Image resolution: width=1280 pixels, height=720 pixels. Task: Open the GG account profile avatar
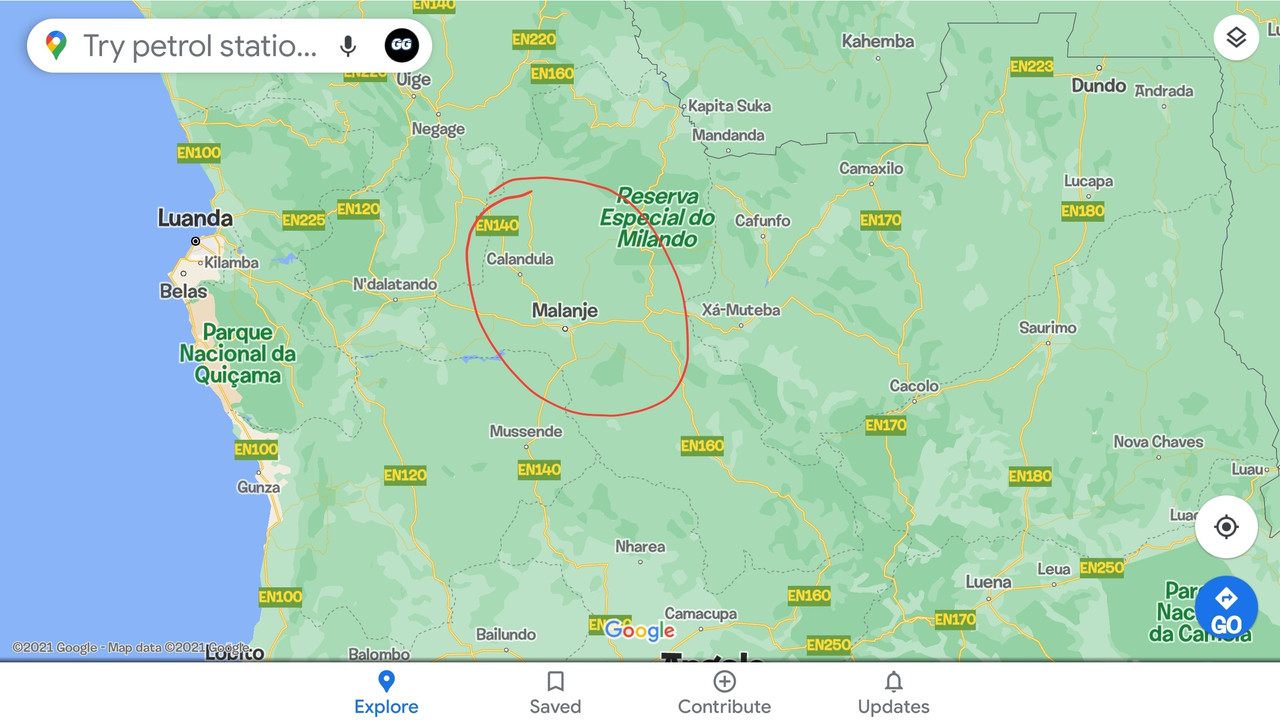[x=402, y=46]
